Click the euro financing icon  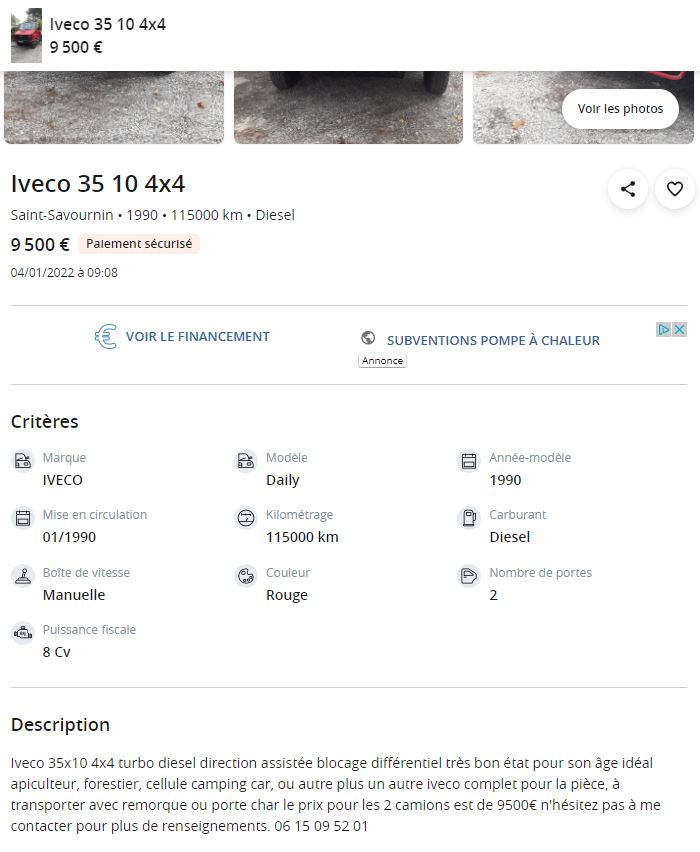(x=106, y=337)
